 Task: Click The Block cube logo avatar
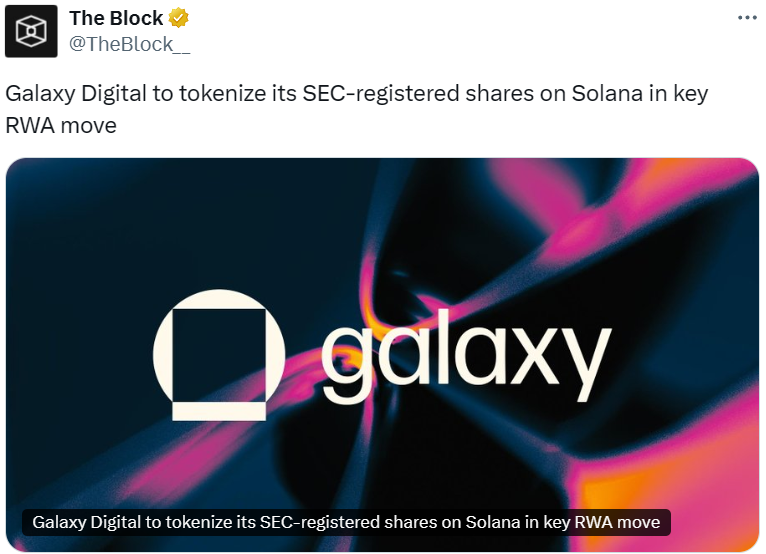(x=30, y=31)
